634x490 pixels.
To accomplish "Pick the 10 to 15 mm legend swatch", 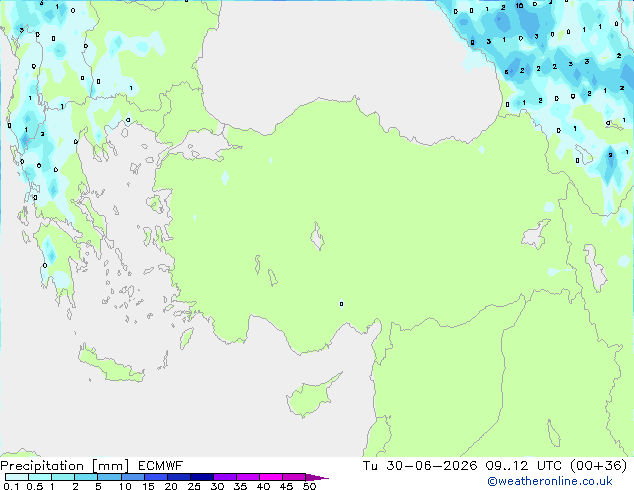I will [132, 477].
